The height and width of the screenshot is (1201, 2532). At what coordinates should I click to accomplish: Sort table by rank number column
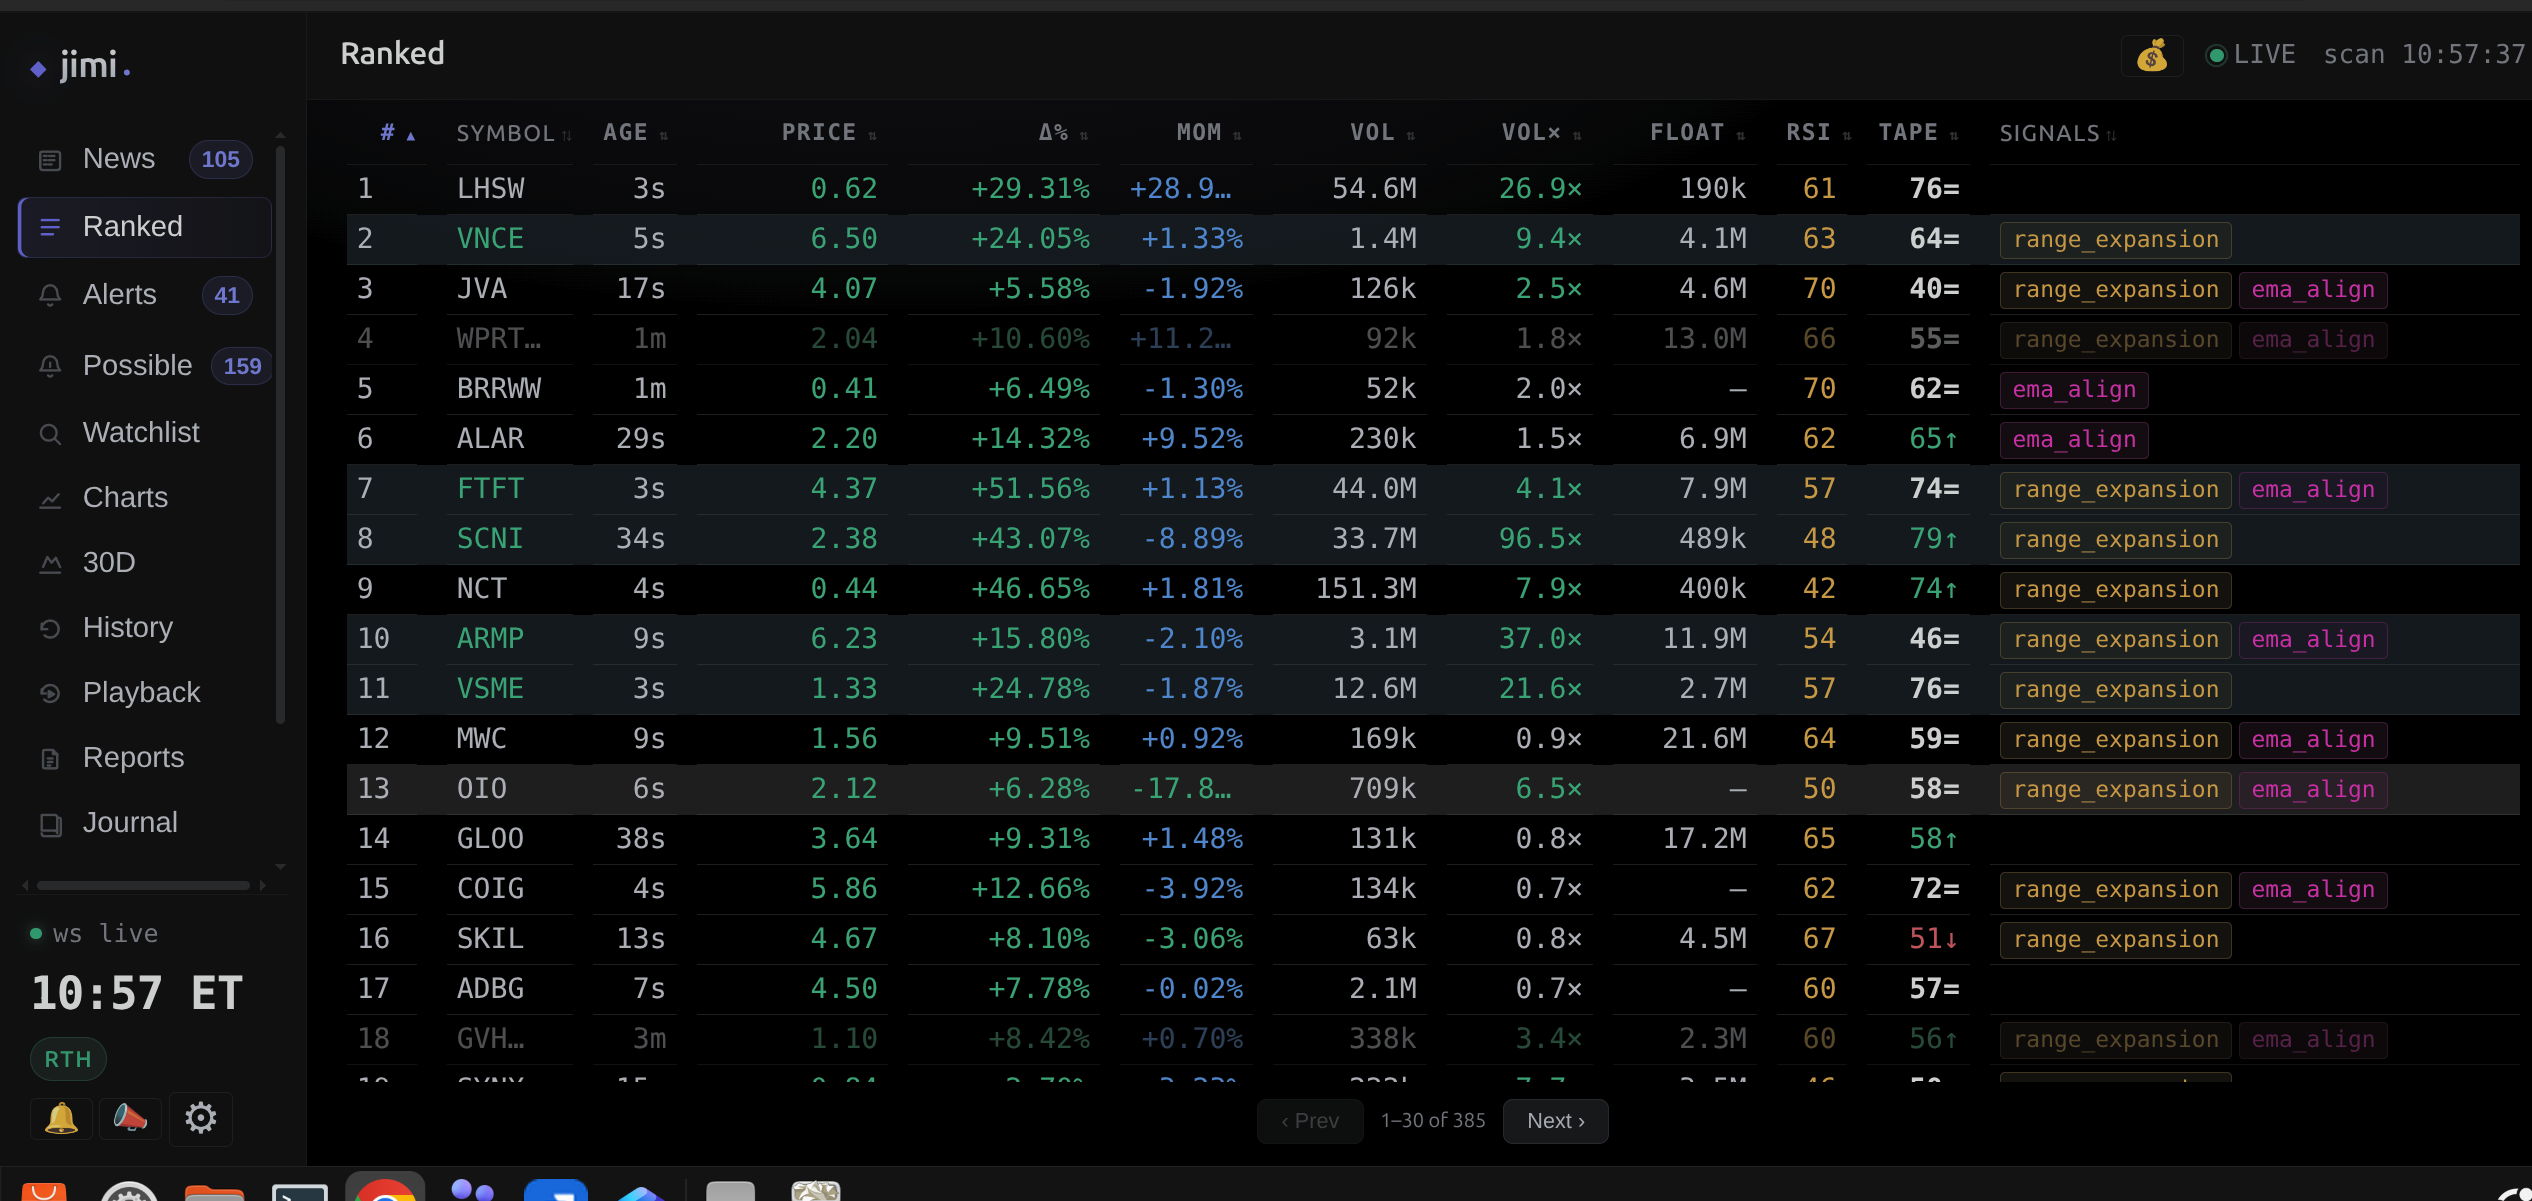pos(397,133)
